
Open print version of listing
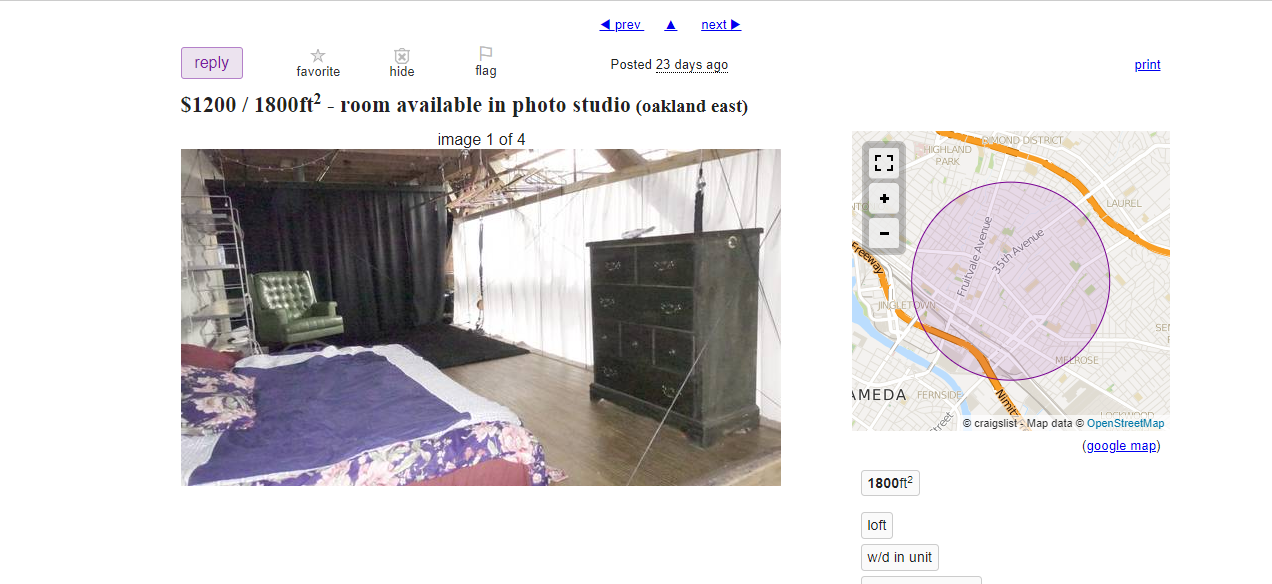click(1147, 65)
